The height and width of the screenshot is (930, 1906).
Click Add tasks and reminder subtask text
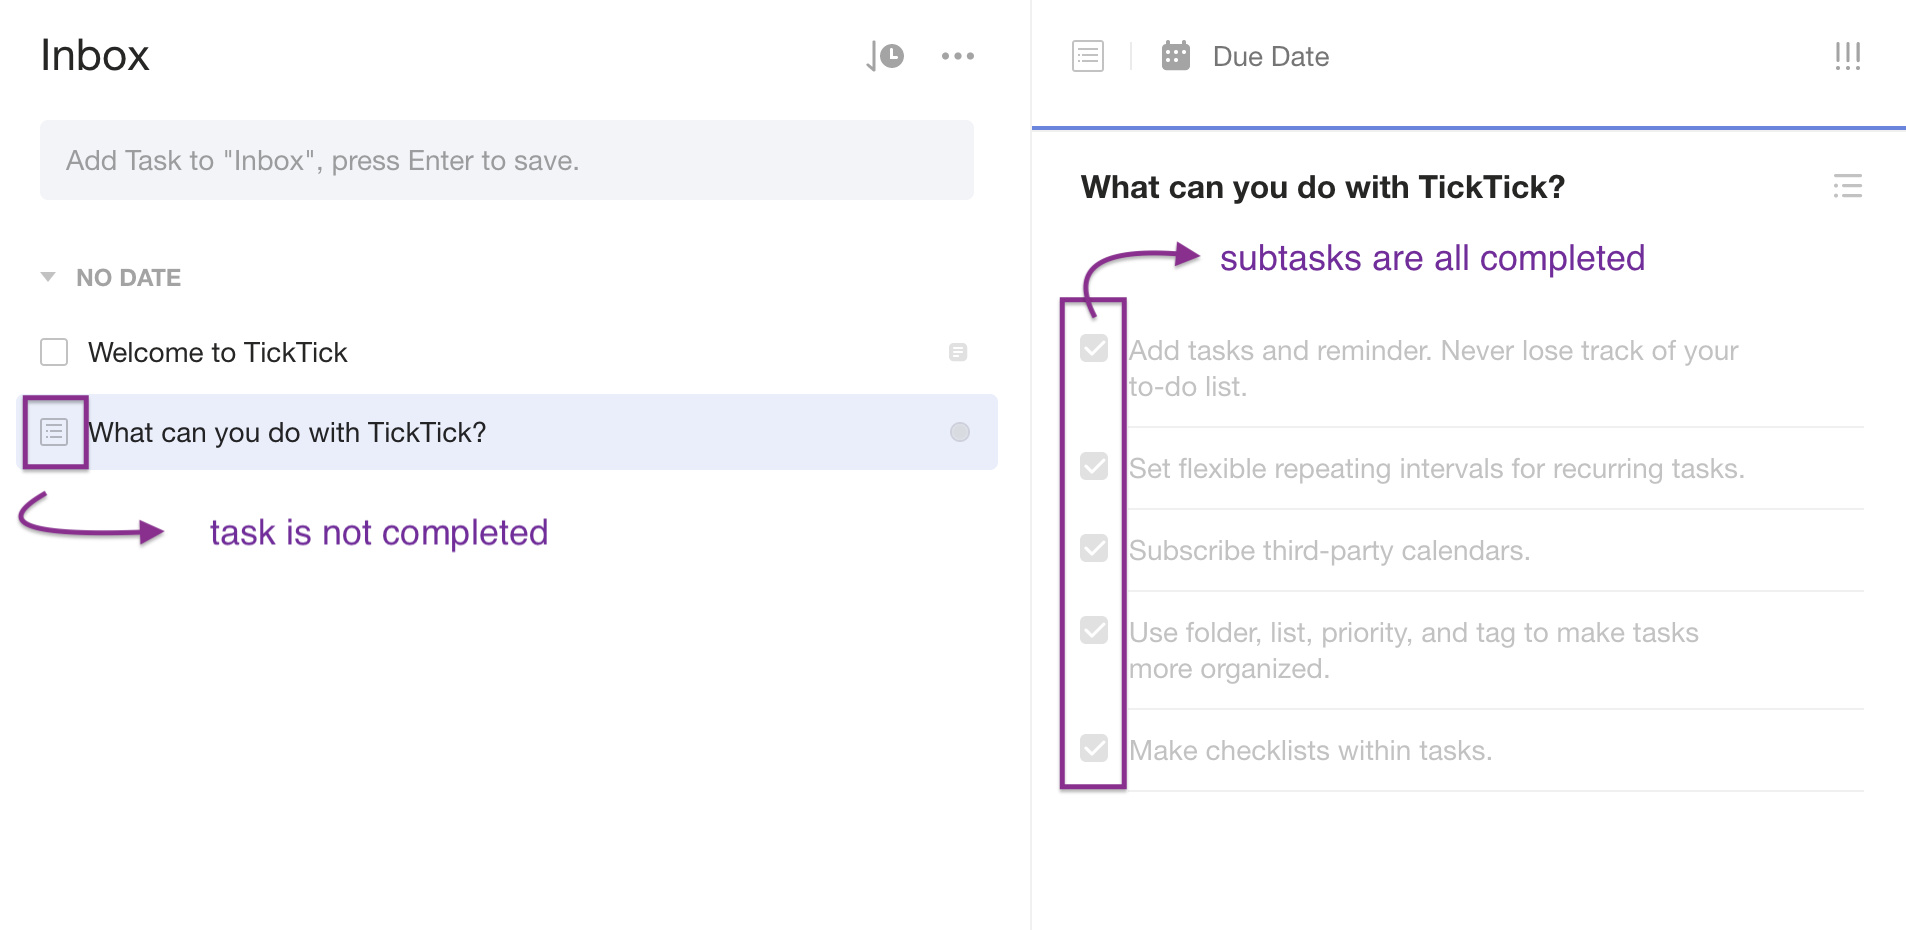1434,369
